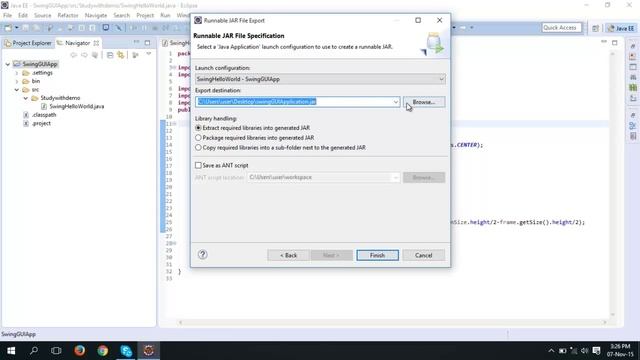Viewport: 640px width, 360px height.
Task: Open the Navigate menu
Action: (96, 16)
